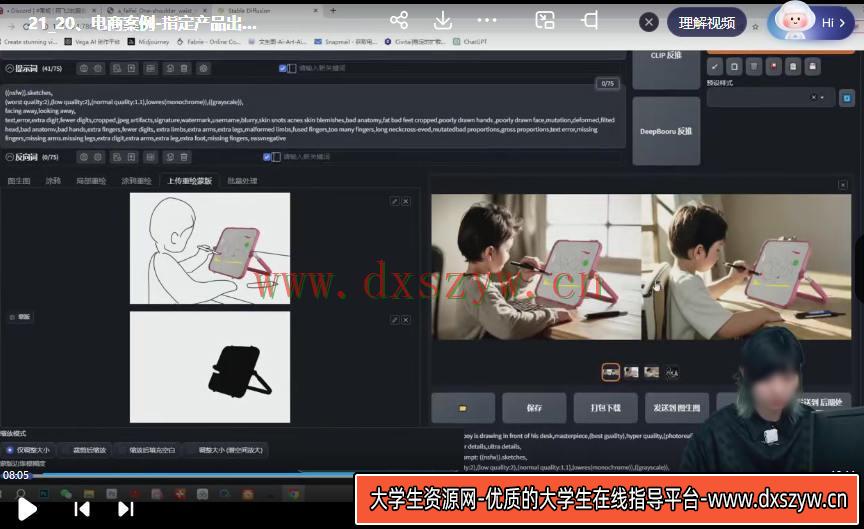Screen dimensions: 864x529
Task: Collapse the 反向词 negative prompt section
Action: (9, 157)
